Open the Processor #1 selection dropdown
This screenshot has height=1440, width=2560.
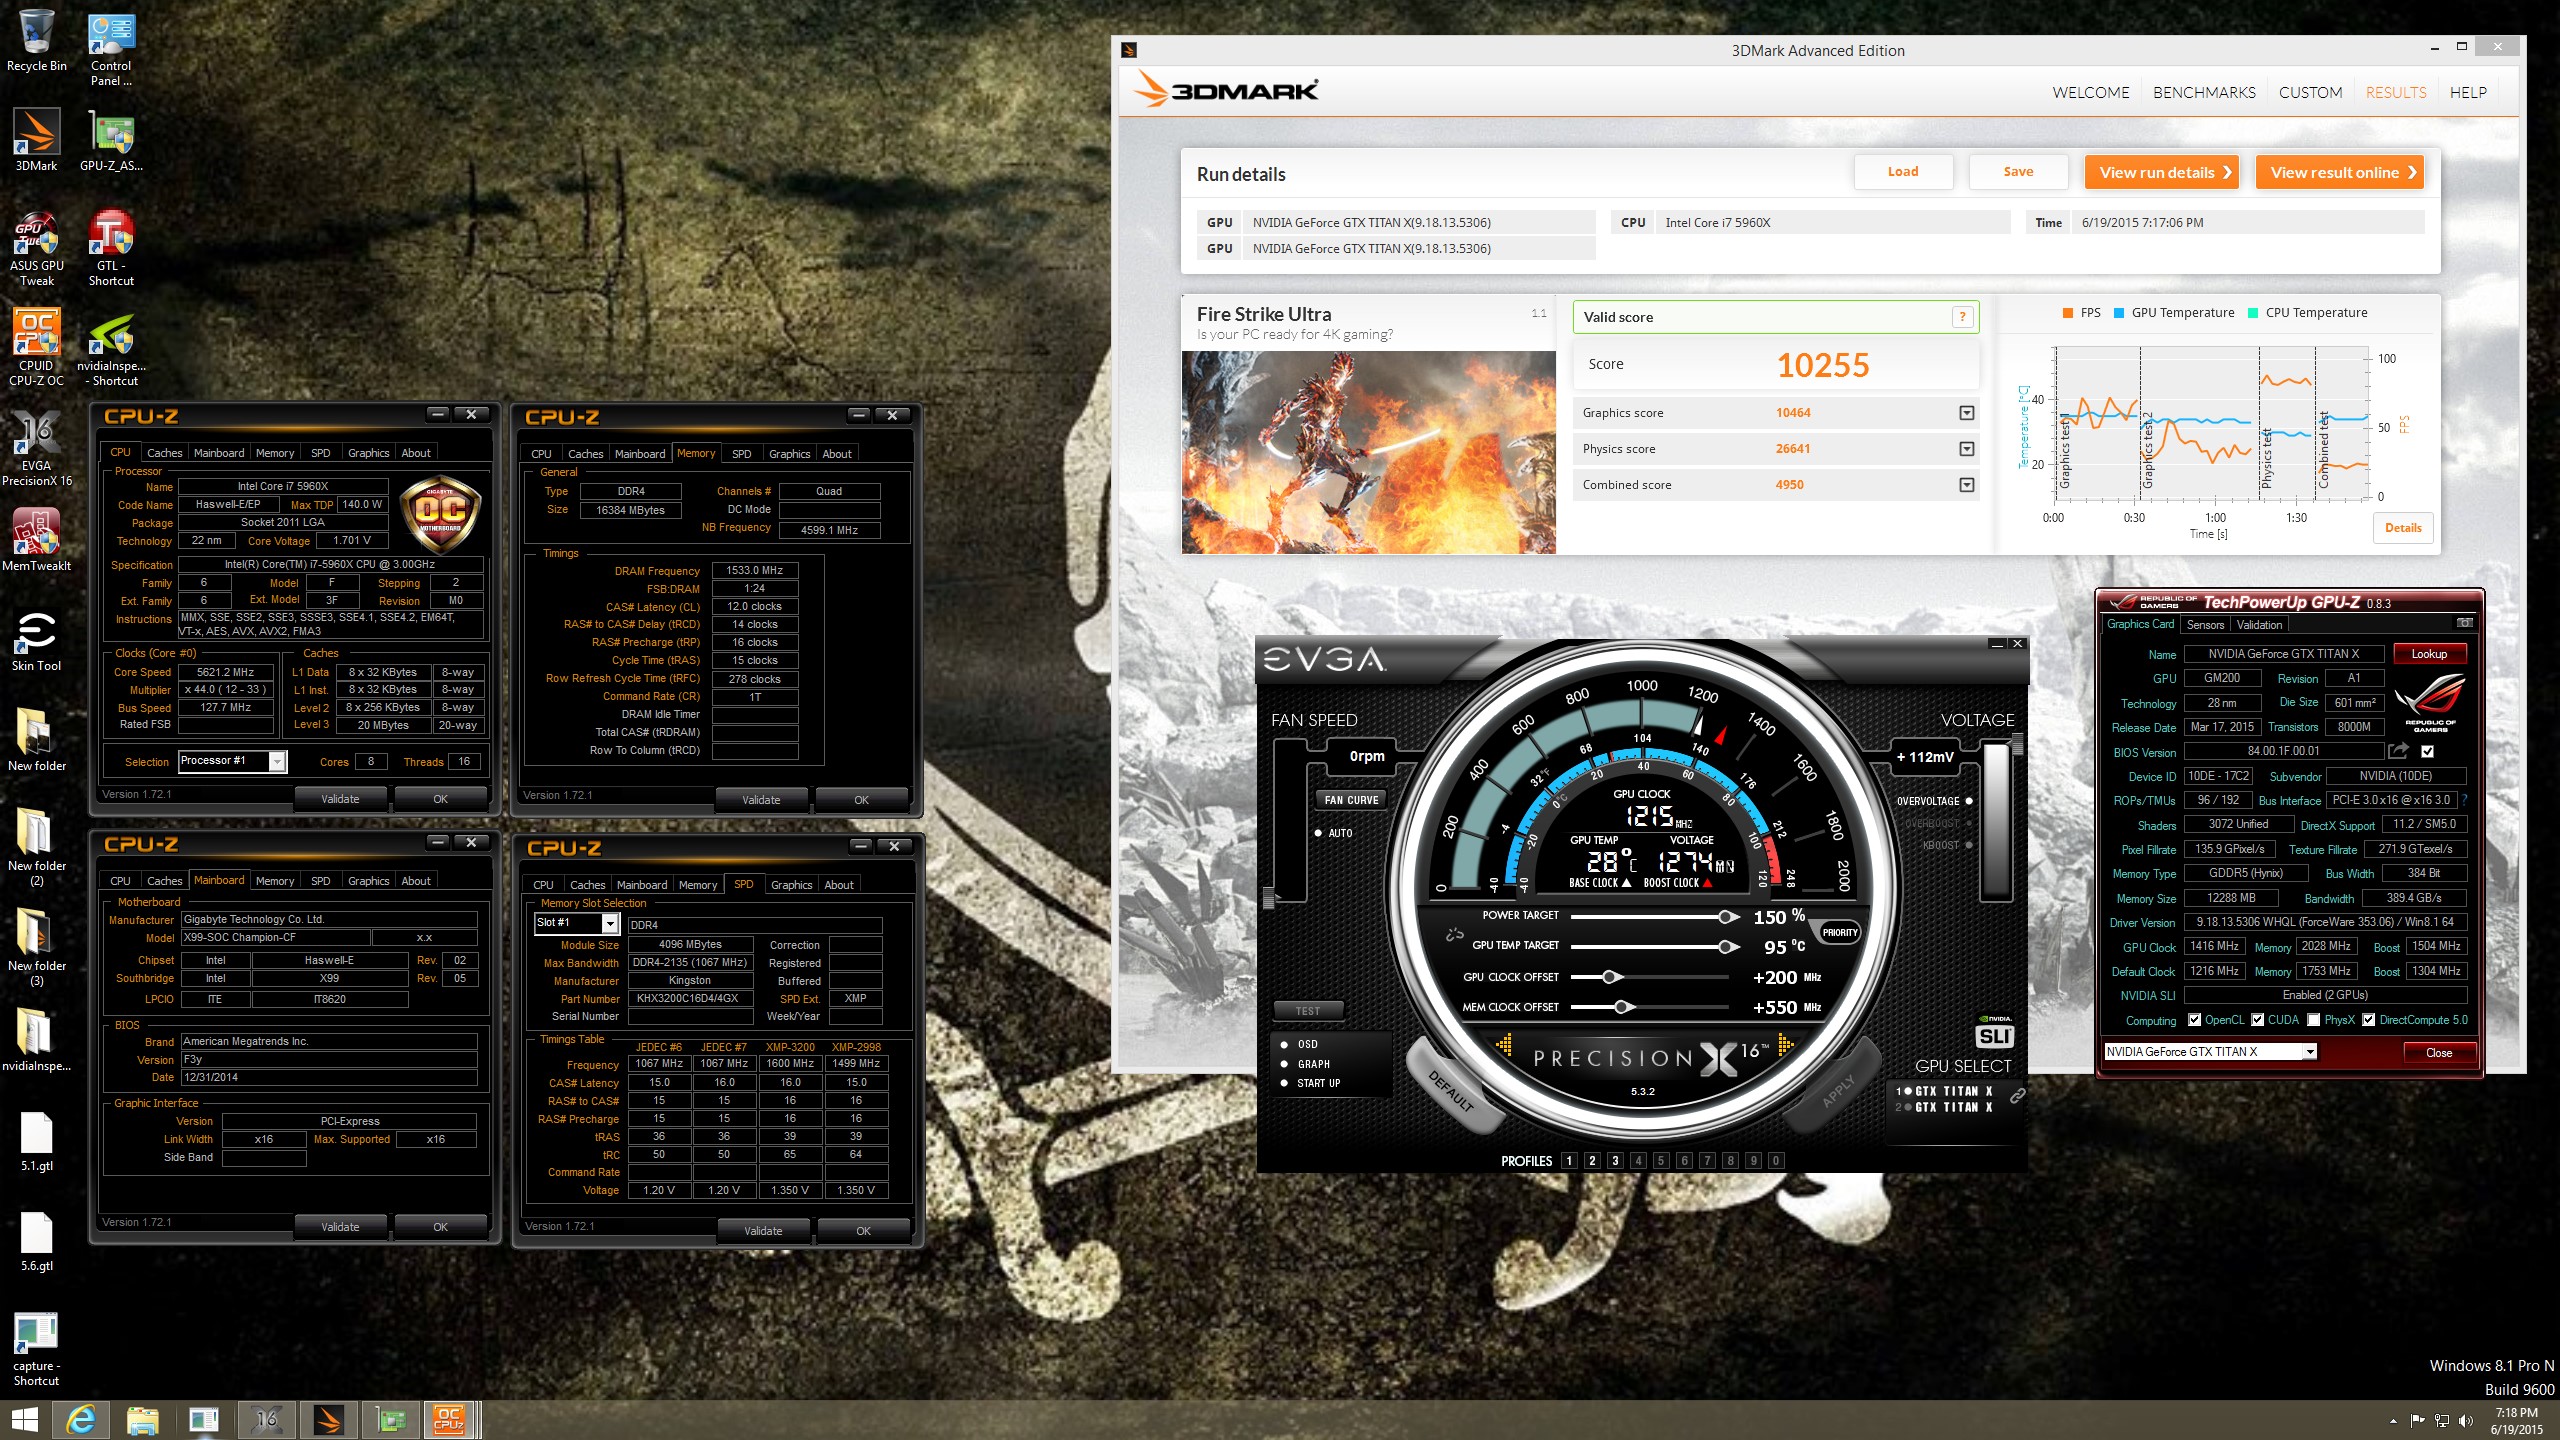coord(277,761)
